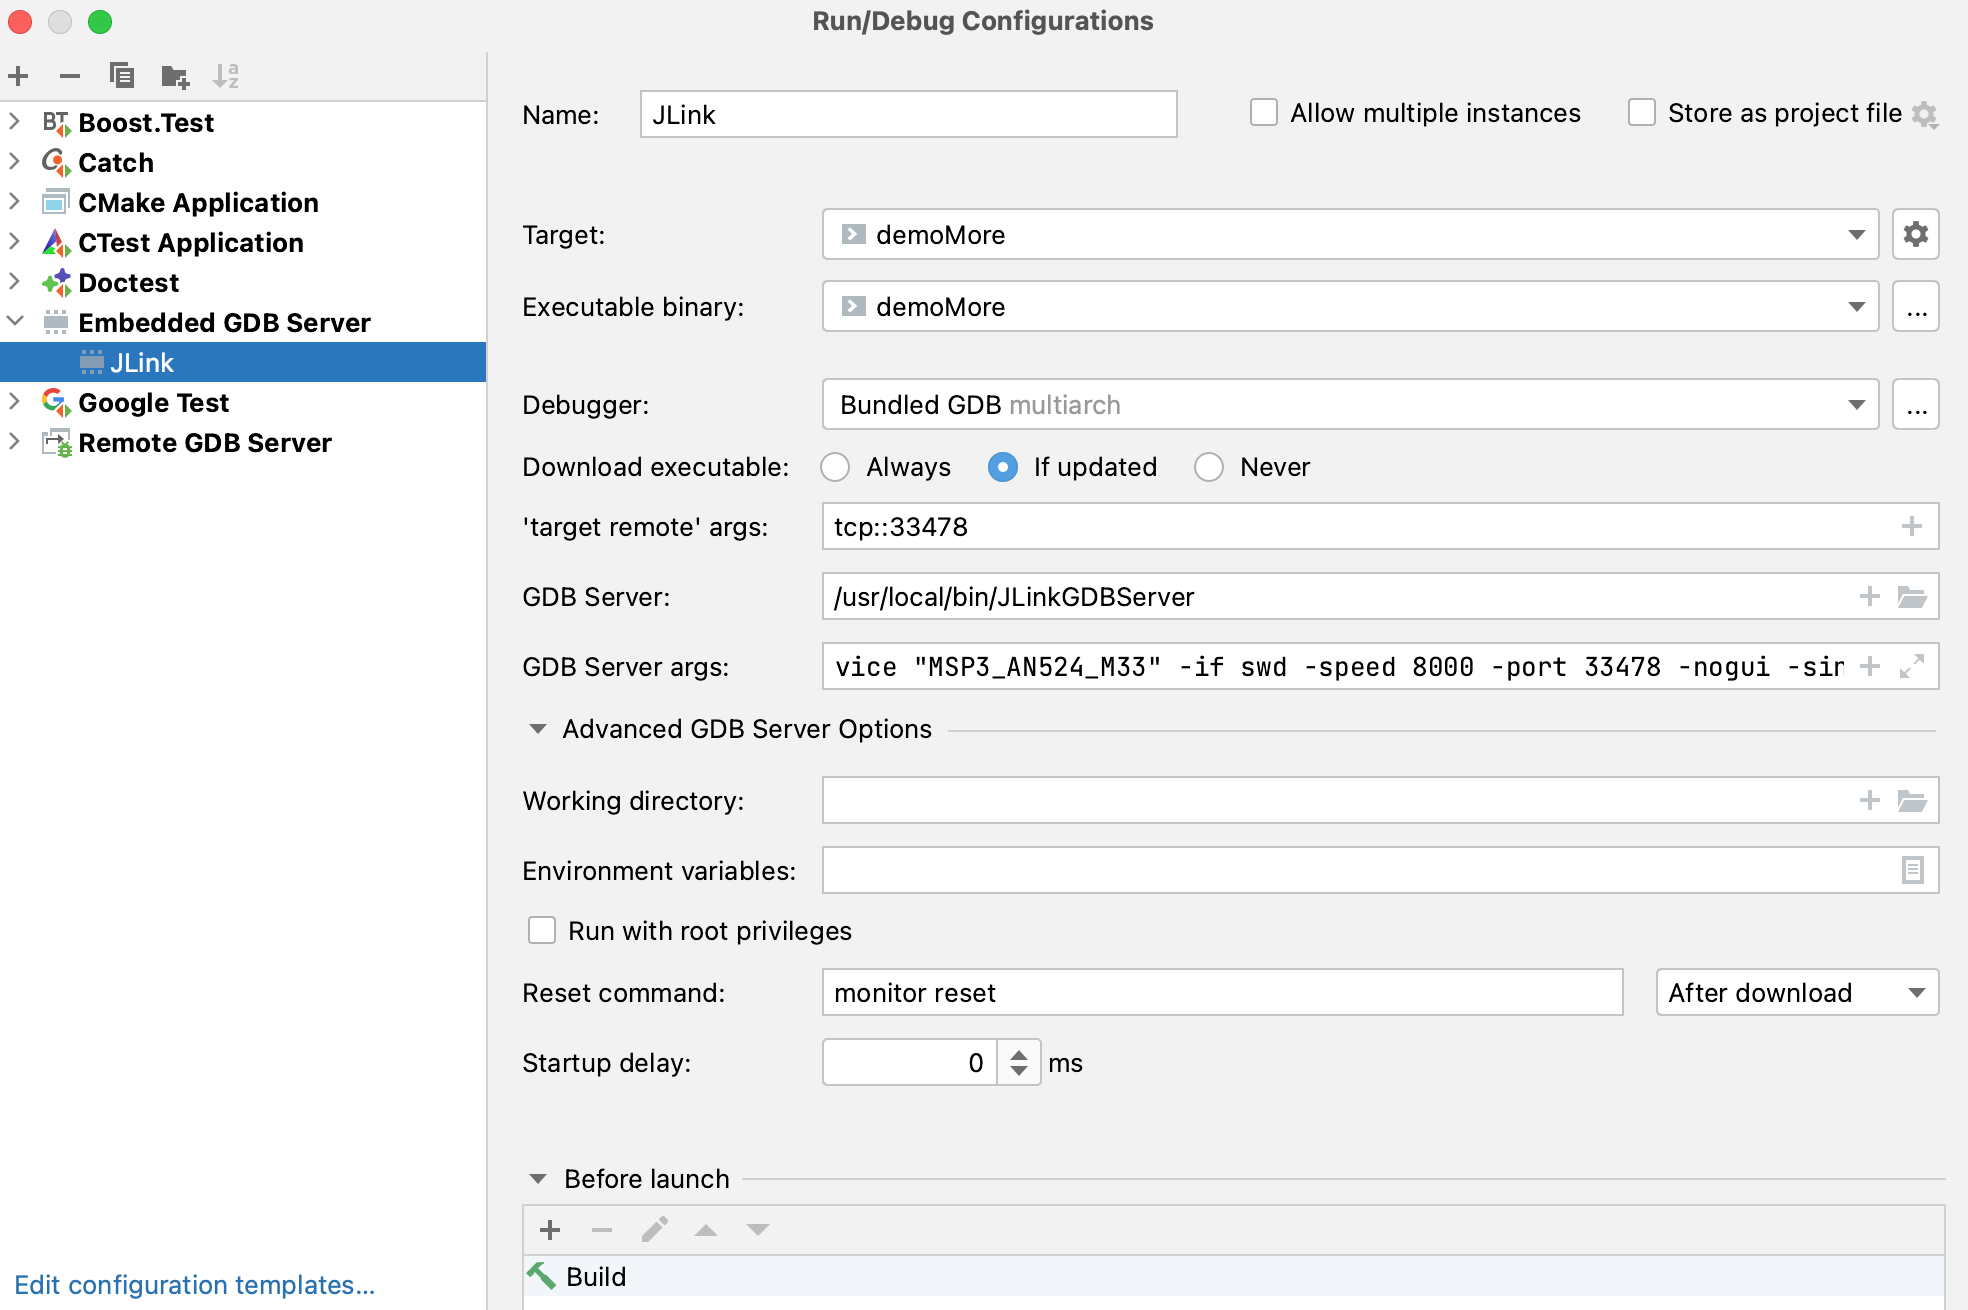Image resolution: width=1968 pixels, height=1310 pixels.
Task: Select Doctest in the configuration tree
Action: tap(128, 282)
